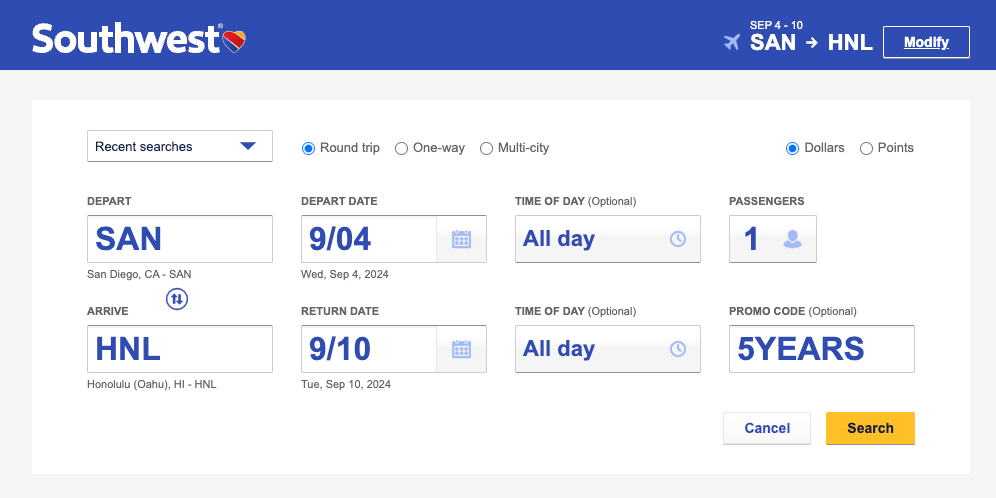The width and height of the screenshot is (996, 498).
Task: Swap depart and arrive airports
Action: coord(177,299)
